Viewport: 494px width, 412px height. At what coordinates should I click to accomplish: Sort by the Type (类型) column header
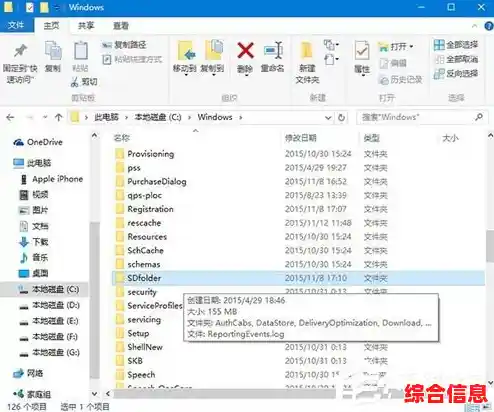click(372, 138)
